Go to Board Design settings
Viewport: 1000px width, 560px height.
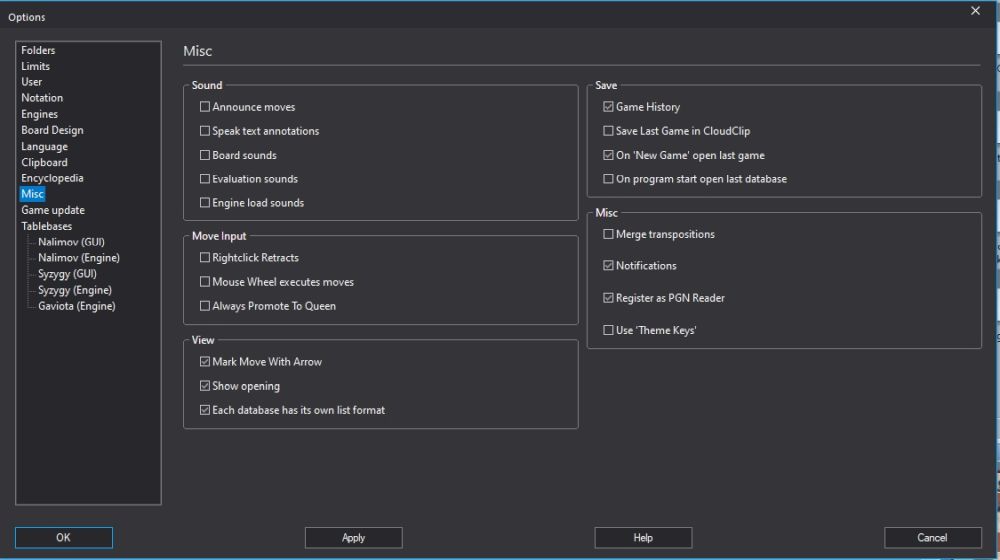pos(52,130)
